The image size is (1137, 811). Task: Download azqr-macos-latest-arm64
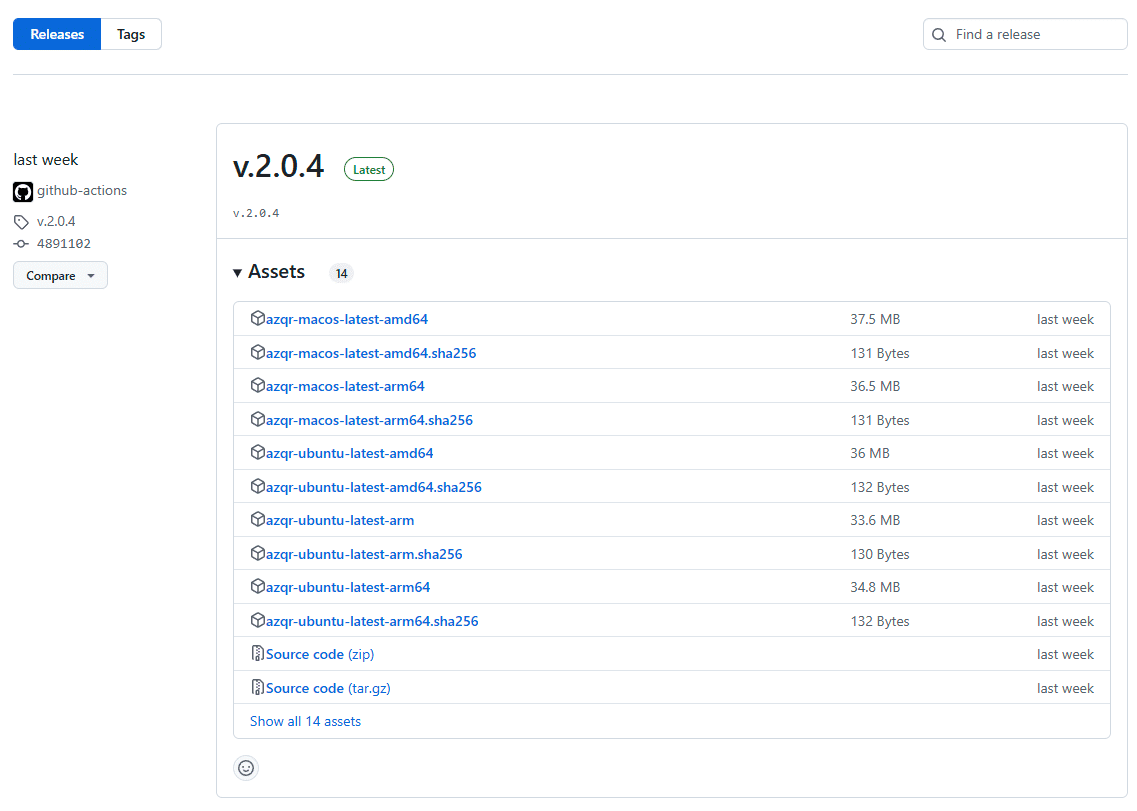click(345, 386)
